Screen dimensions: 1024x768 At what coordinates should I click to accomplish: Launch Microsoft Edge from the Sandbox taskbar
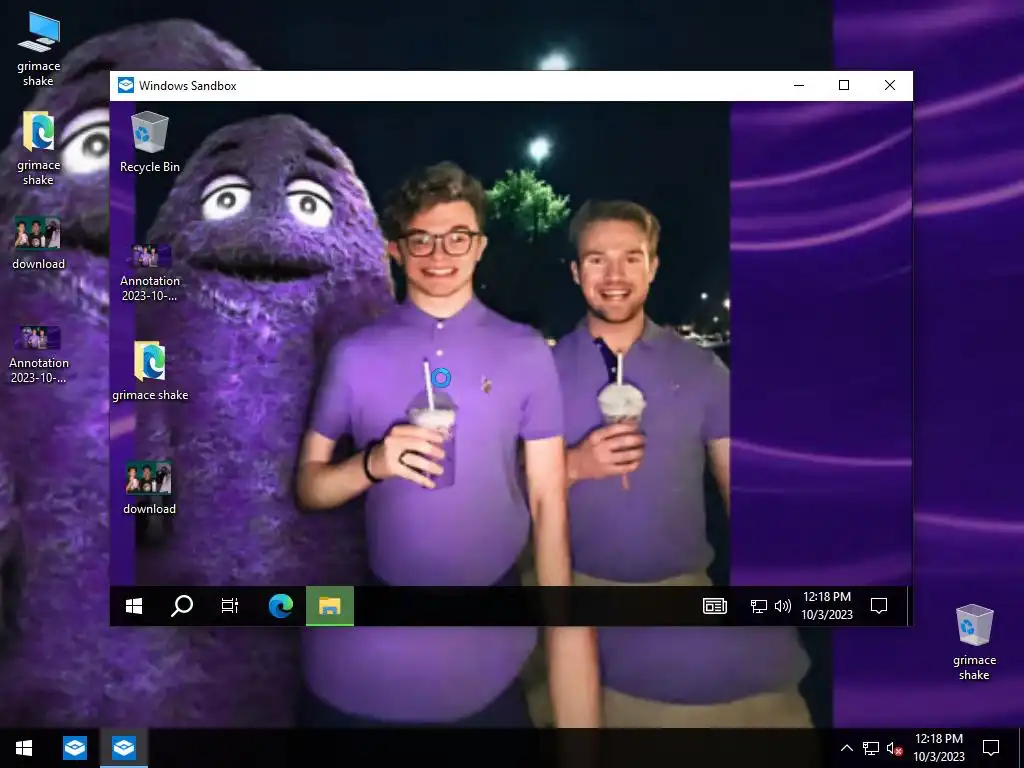click(281, 606)
